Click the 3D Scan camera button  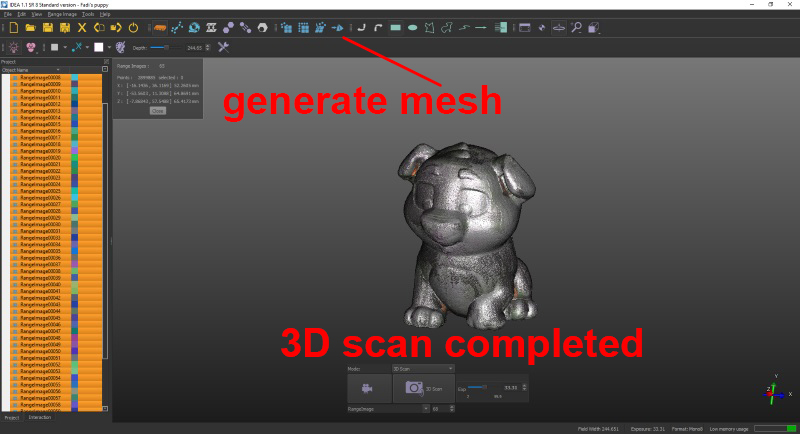click(x=423, y=389)
